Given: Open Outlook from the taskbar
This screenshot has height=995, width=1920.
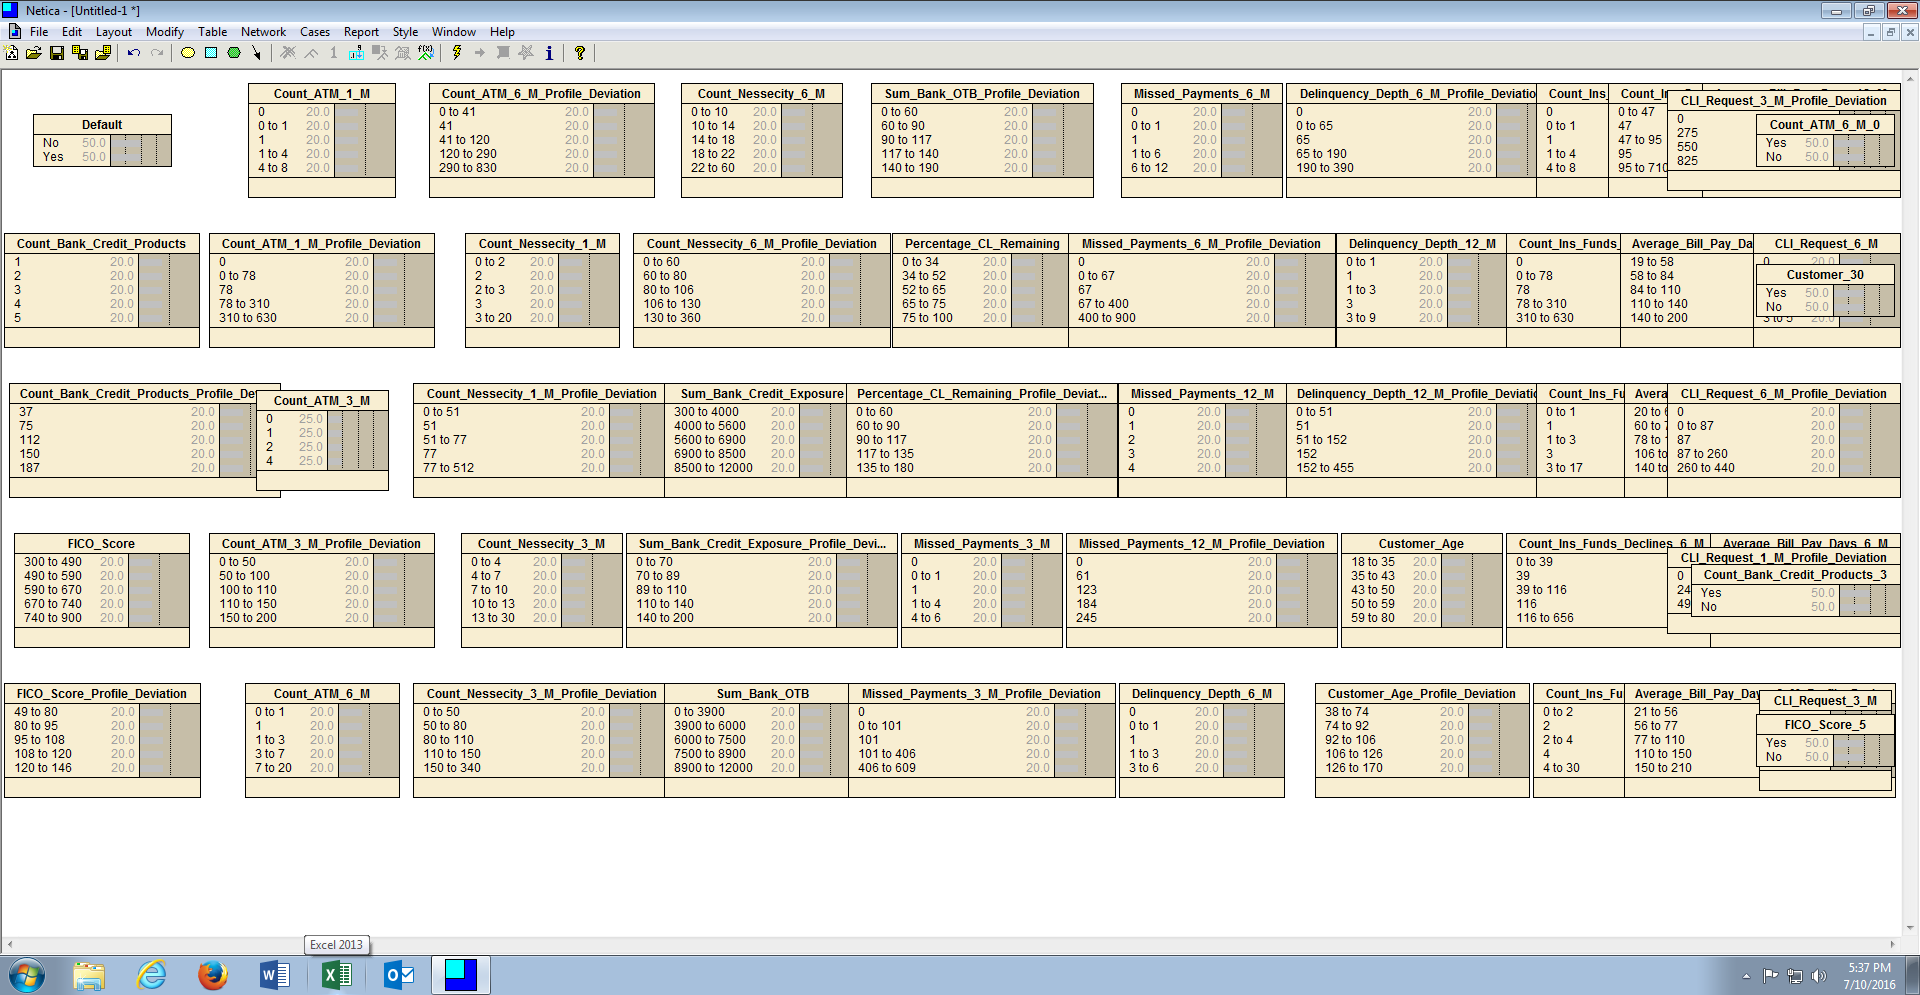Looking at the screenshot, I should (399, 975).
